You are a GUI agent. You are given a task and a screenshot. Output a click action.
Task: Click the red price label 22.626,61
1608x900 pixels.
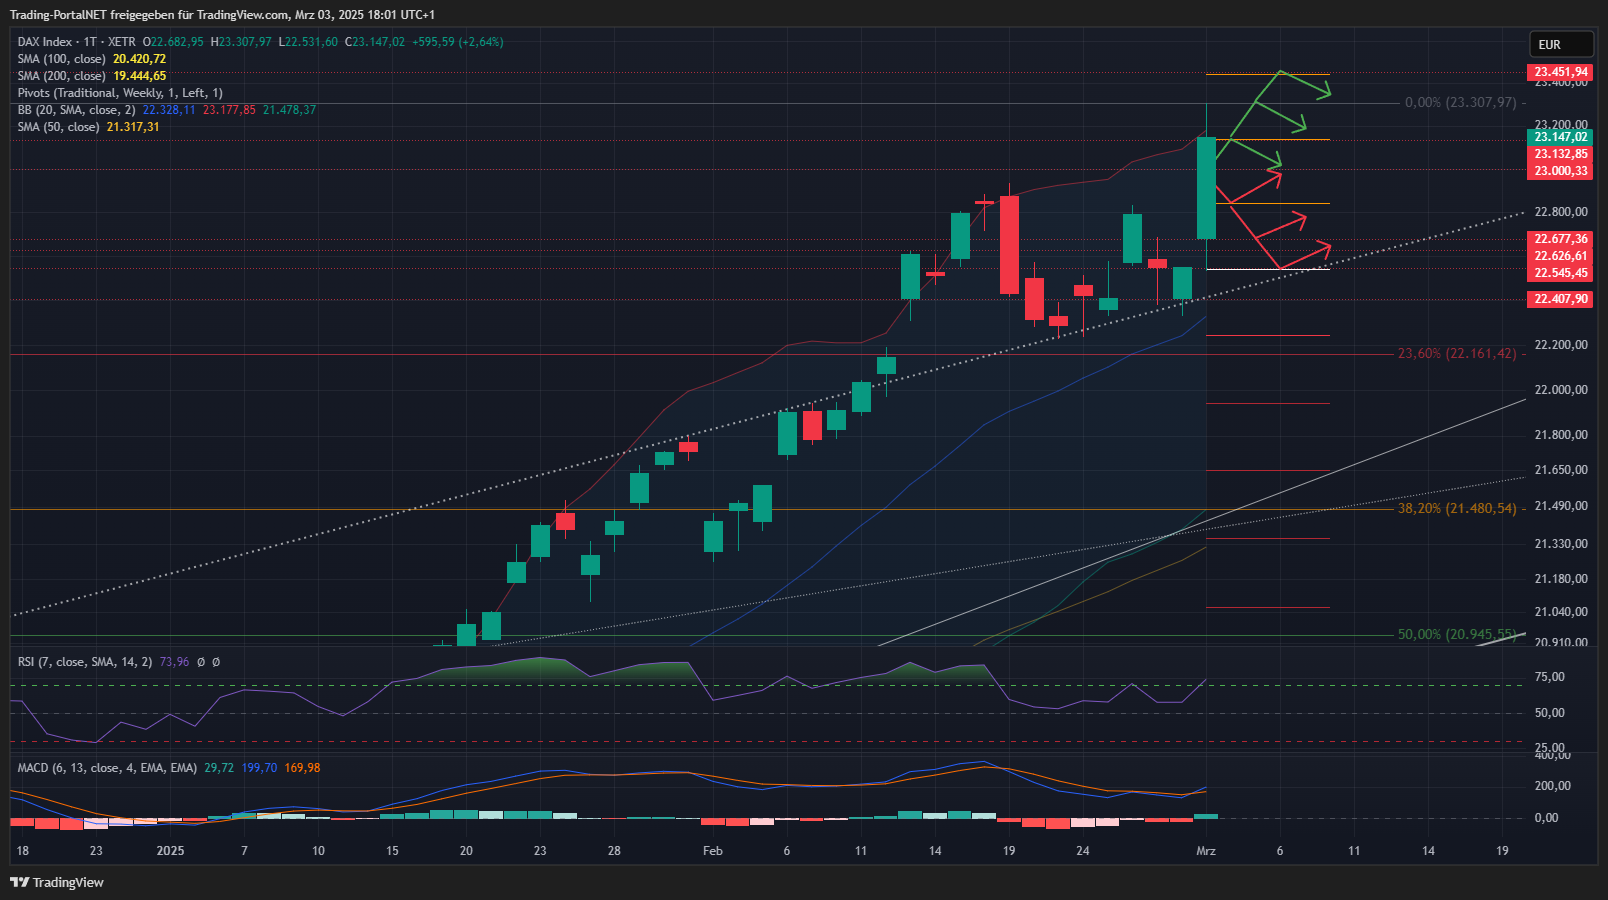pyautogui.click(x=1561, y=256)
